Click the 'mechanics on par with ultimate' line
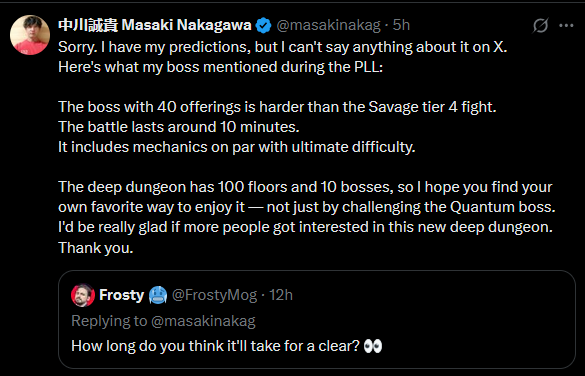This screenshot has width=585, height=376. point(237,147)
